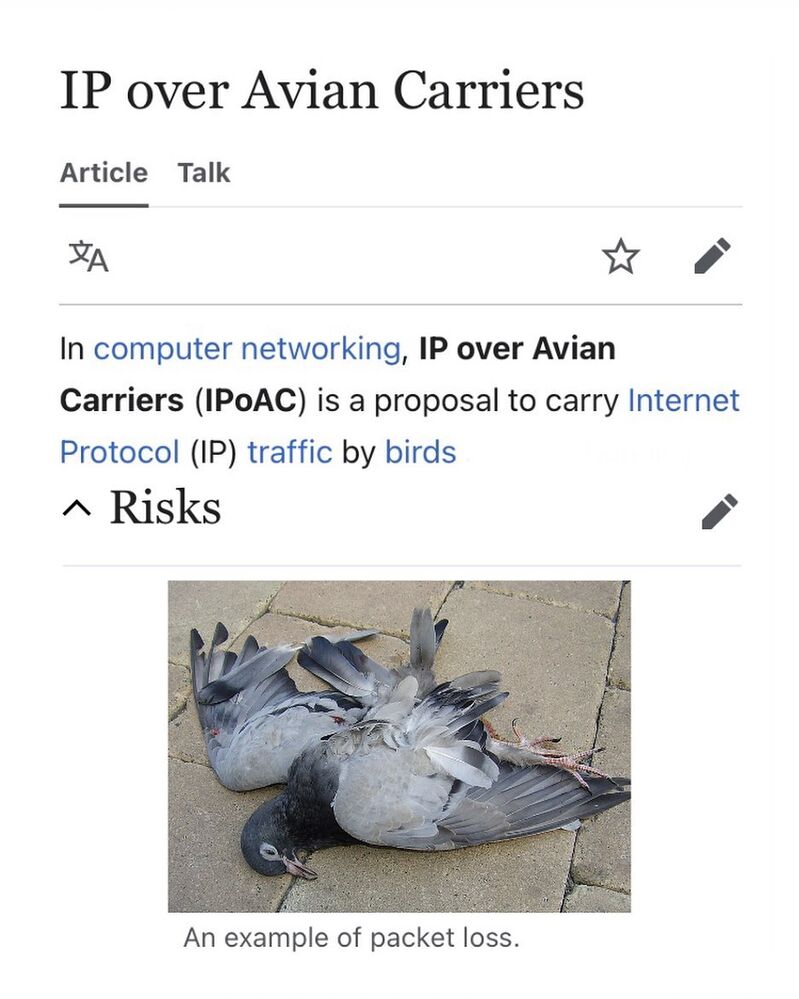
Task: Open the dead pigeon photo thumbnail
Action: pos(400,746)
